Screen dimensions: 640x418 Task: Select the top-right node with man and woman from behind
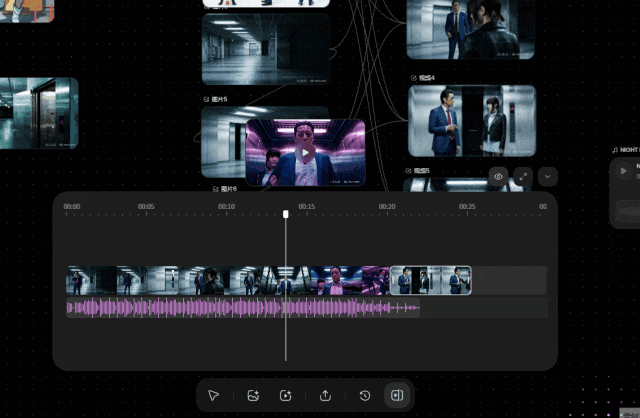click(471, 29)
